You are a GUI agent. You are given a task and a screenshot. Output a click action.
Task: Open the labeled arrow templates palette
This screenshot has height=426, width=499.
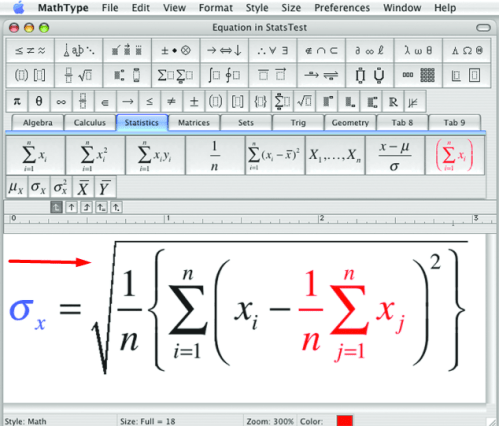[321, 75]
